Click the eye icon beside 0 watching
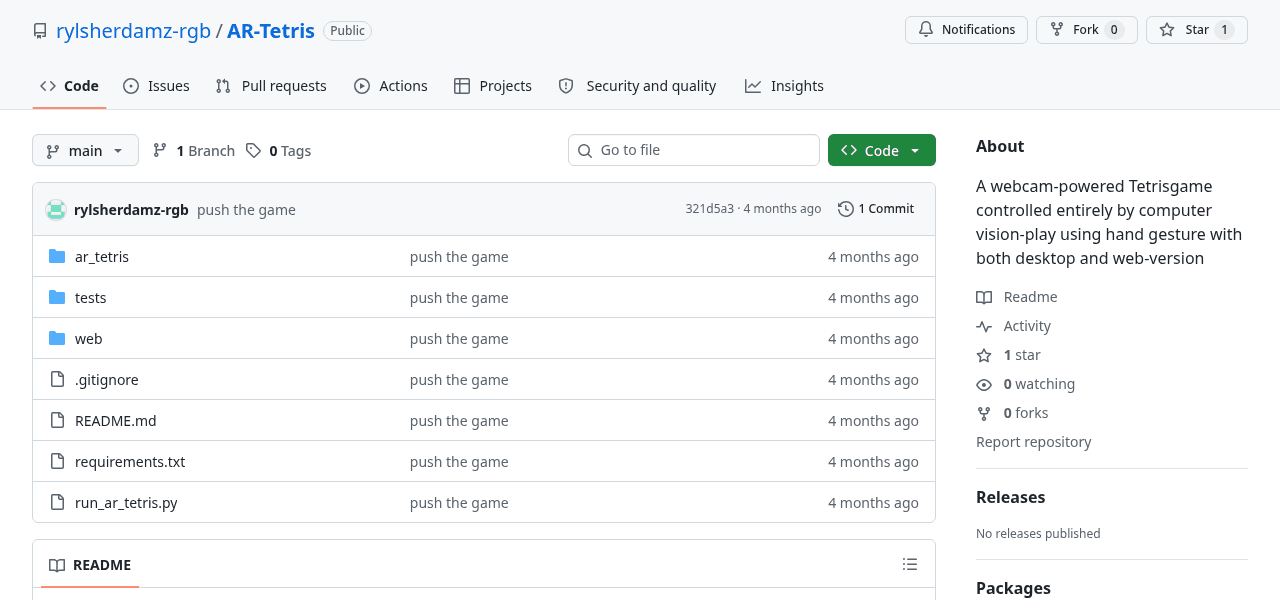 pyautogui.click(x=984, y=384)
